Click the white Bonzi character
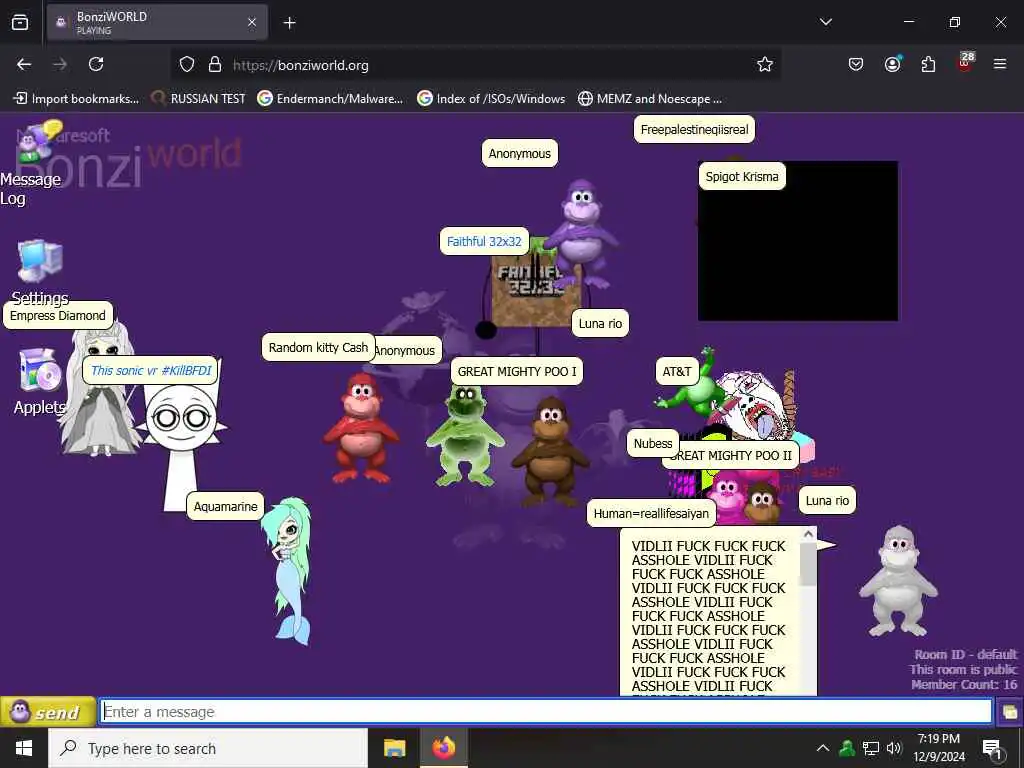The width and height of the screenshot is (1024, 768). 899,580
